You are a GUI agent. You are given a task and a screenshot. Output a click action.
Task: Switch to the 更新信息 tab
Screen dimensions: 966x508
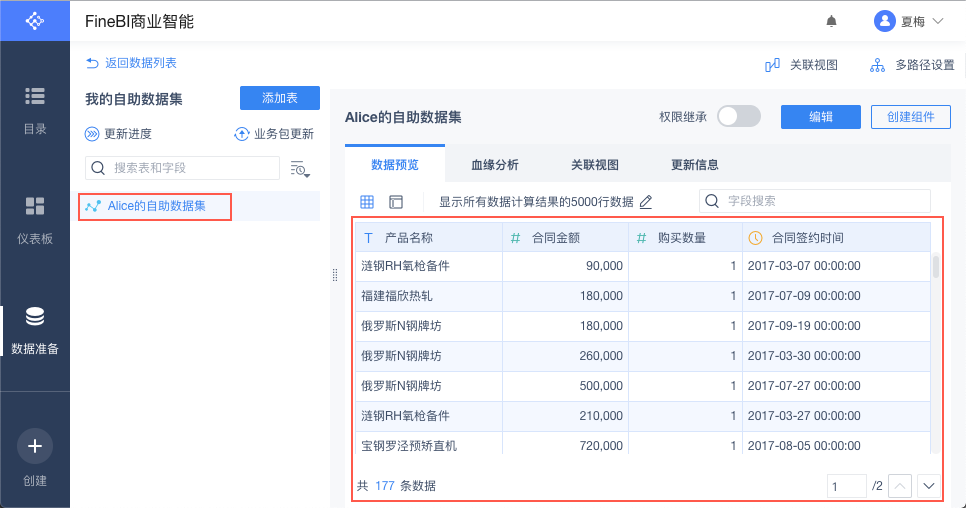coord(695,165)
